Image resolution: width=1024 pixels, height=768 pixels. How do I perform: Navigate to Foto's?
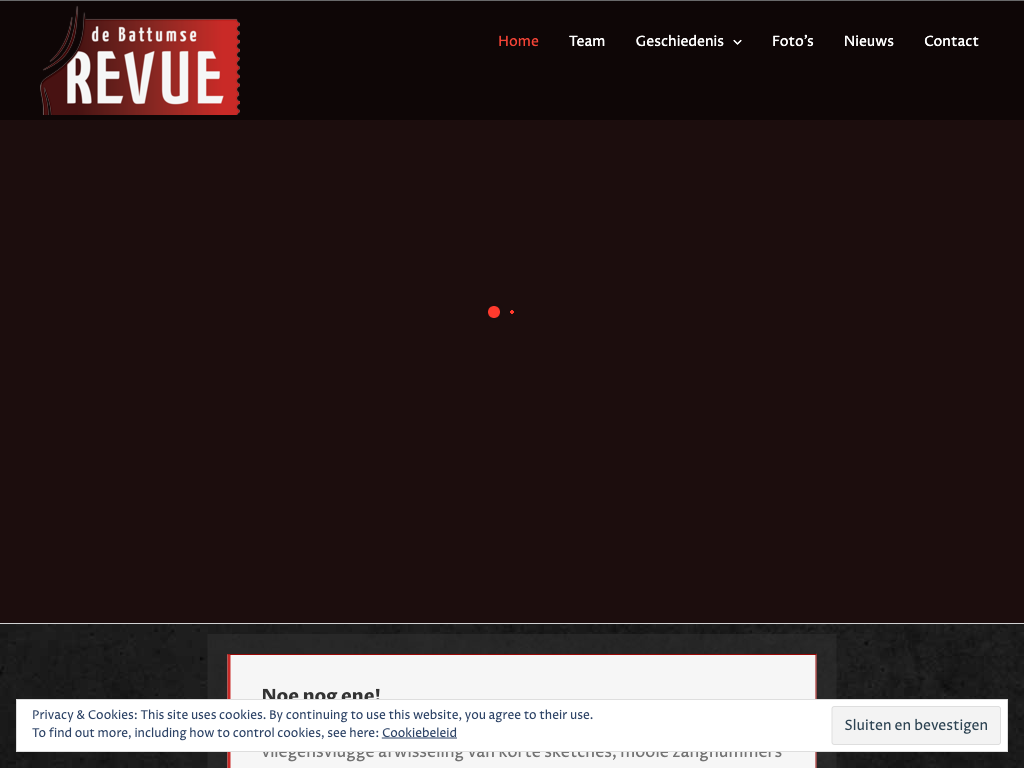792,41
